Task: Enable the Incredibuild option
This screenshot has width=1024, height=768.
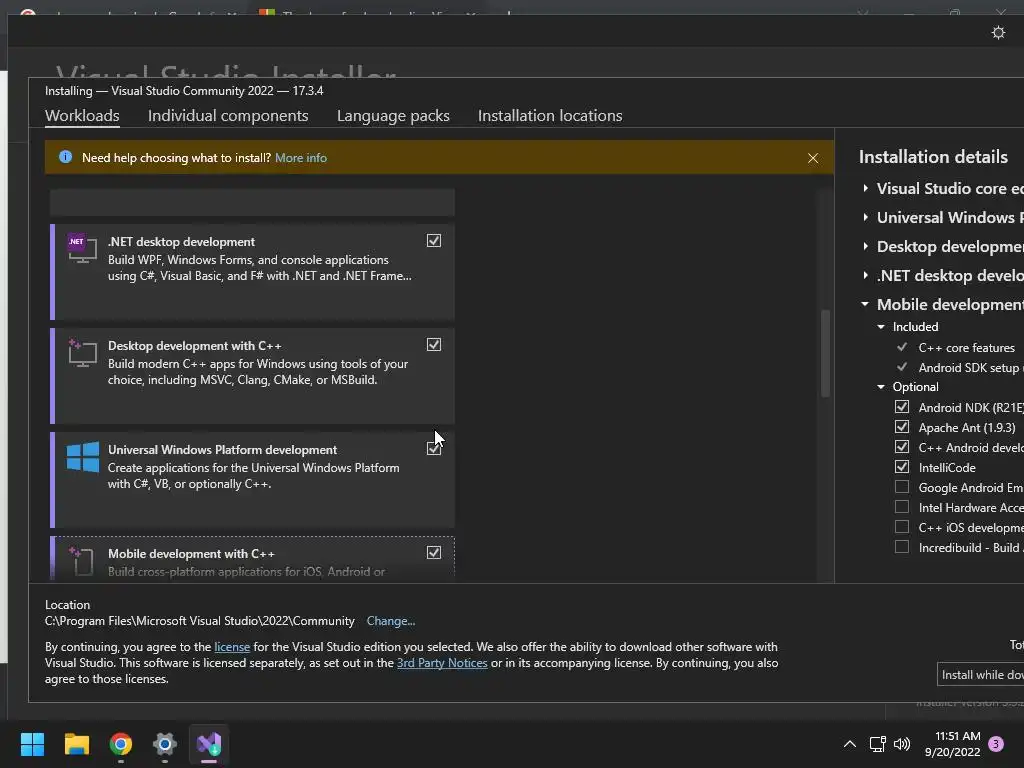Action: [x=902, y=547]
